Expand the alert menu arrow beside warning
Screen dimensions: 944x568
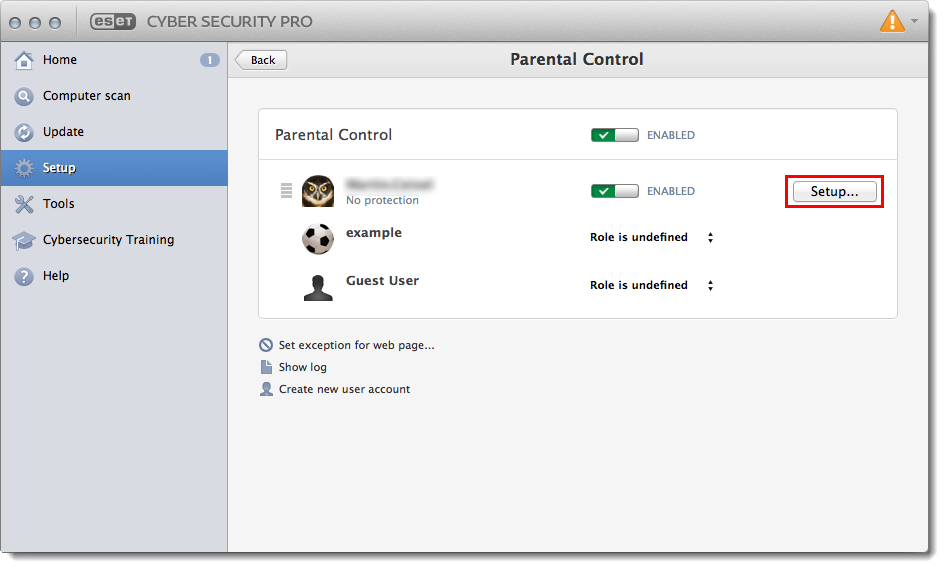pos(914,21)
